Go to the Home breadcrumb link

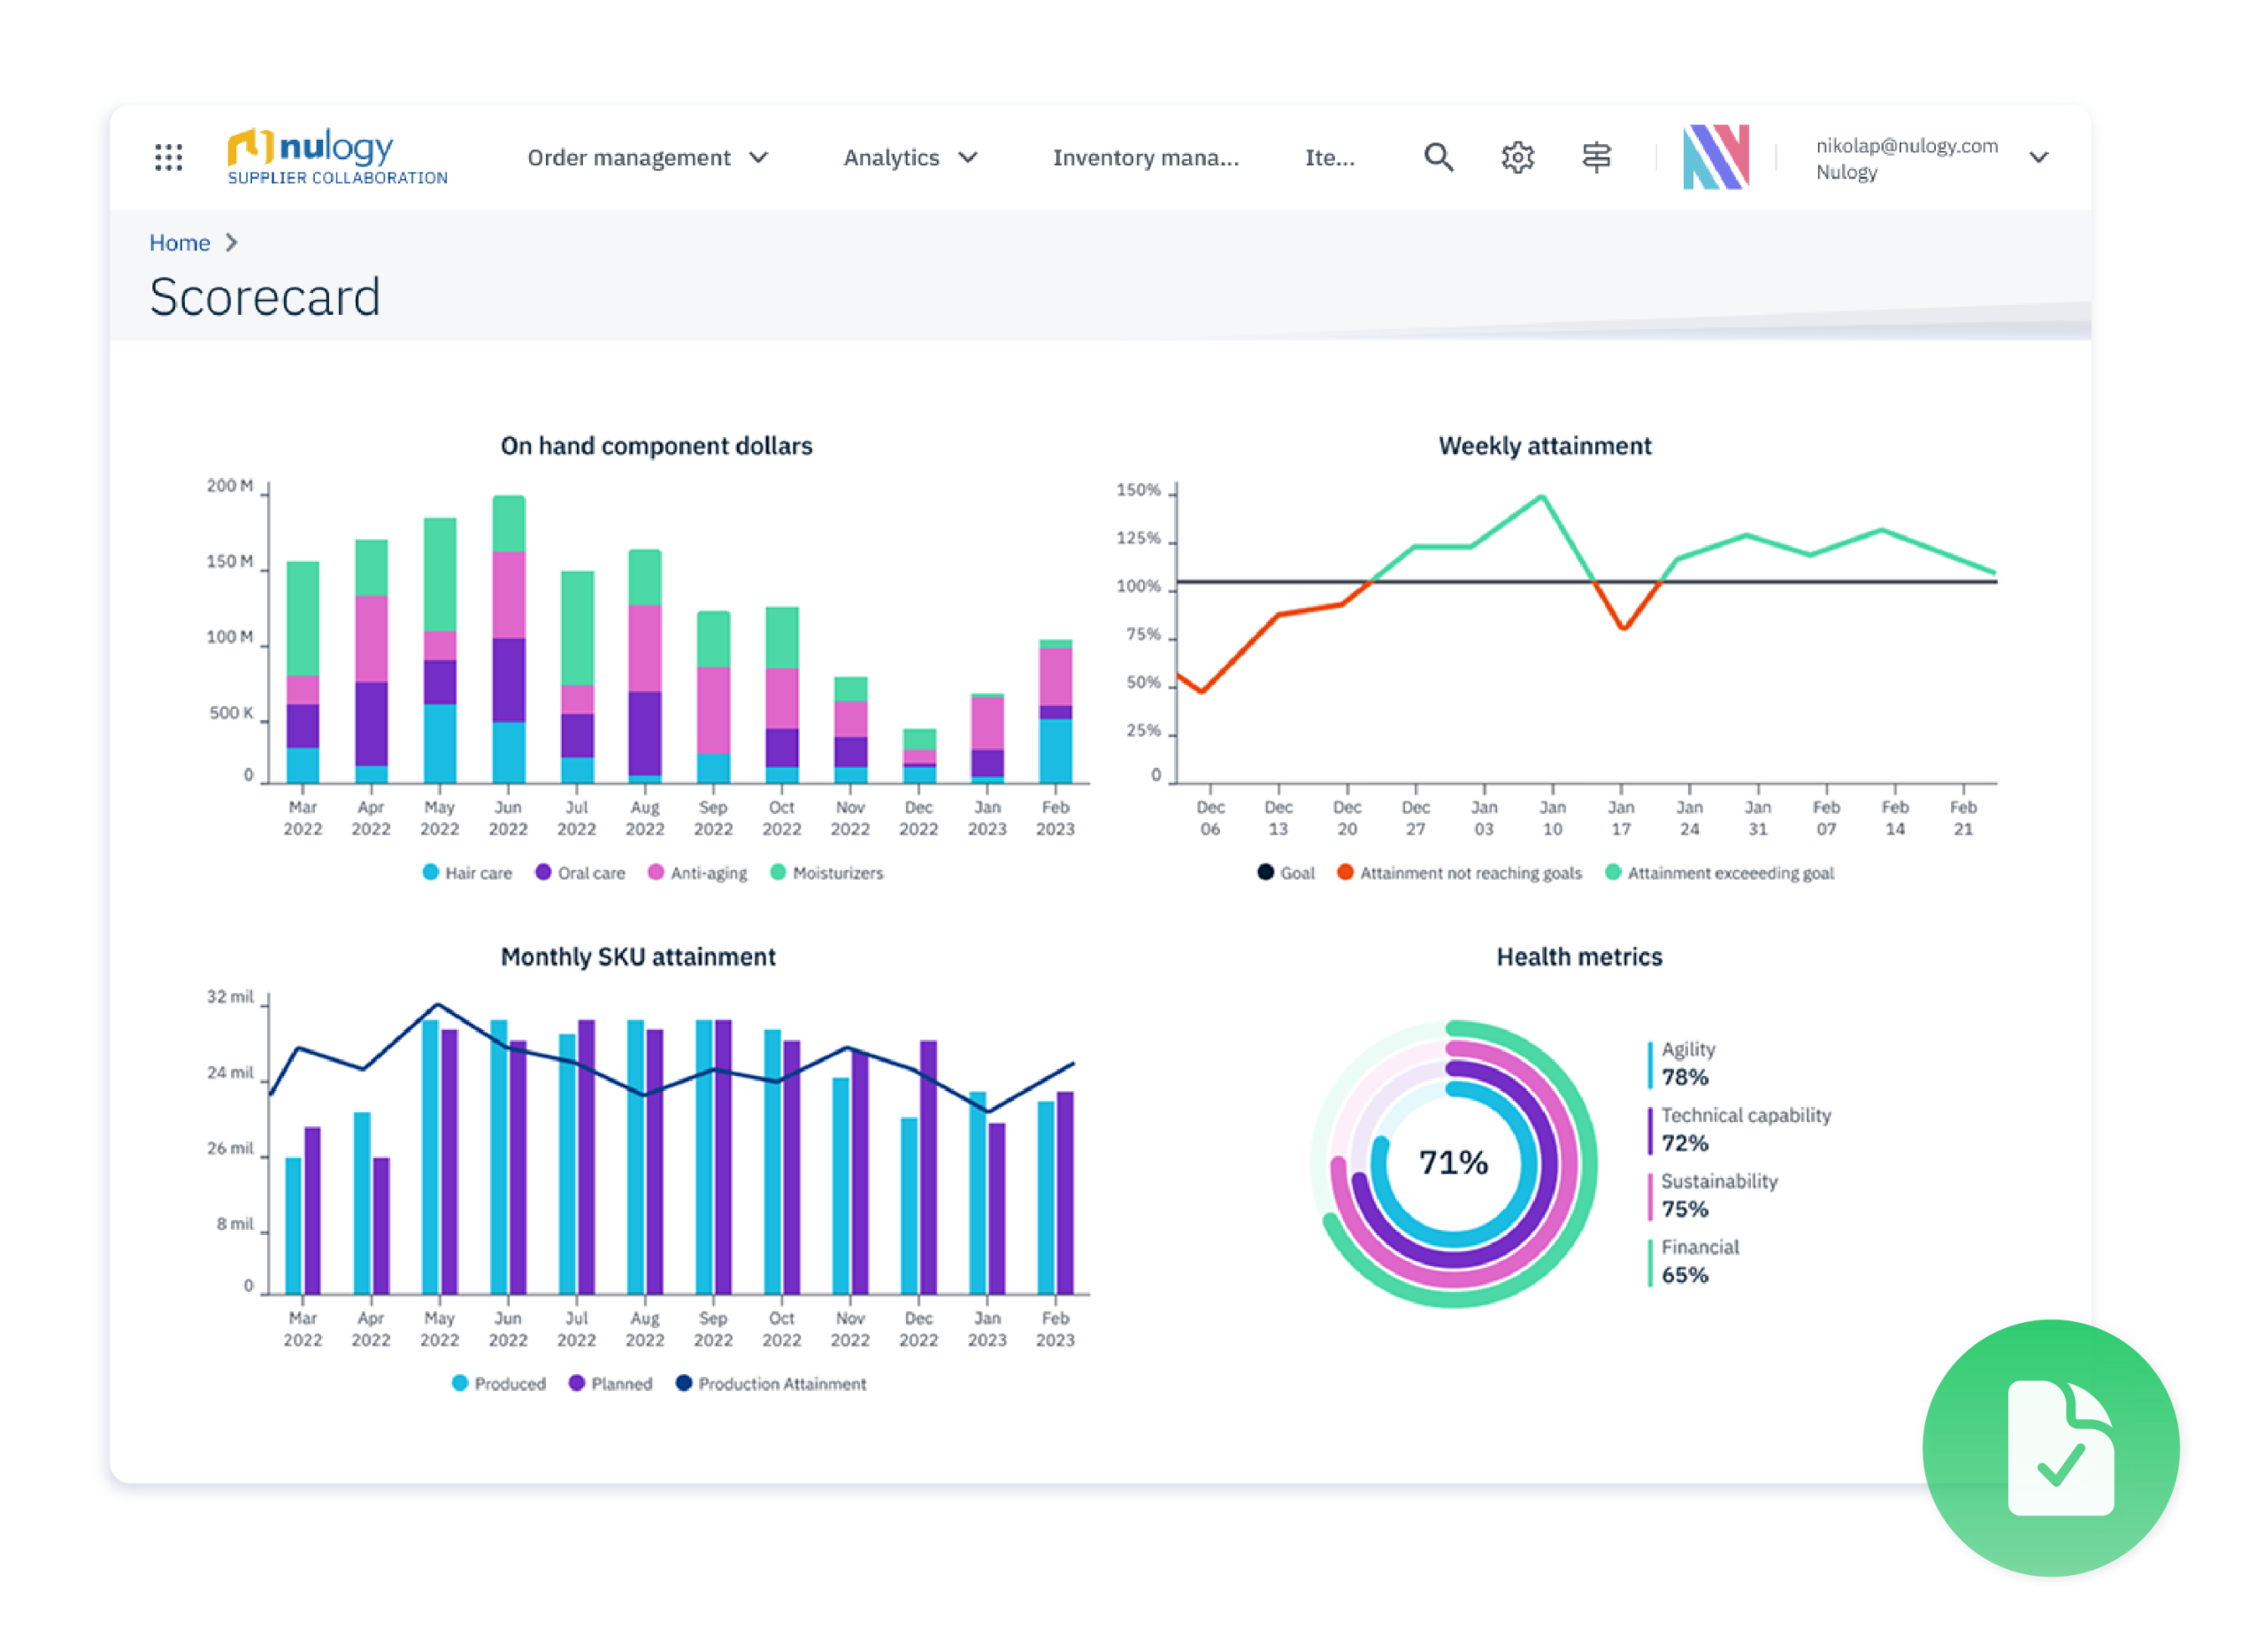(179, 243)
